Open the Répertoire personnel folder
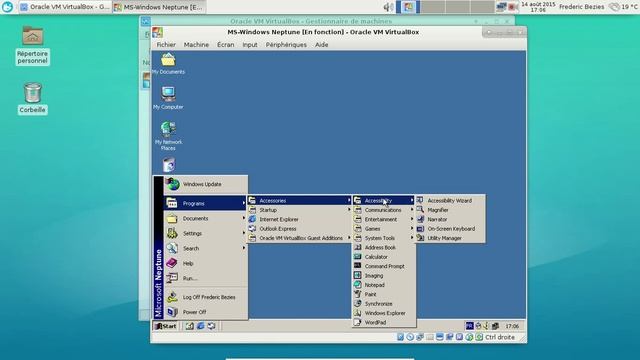Screen dimensions: 640x360 tap(33, 46)
